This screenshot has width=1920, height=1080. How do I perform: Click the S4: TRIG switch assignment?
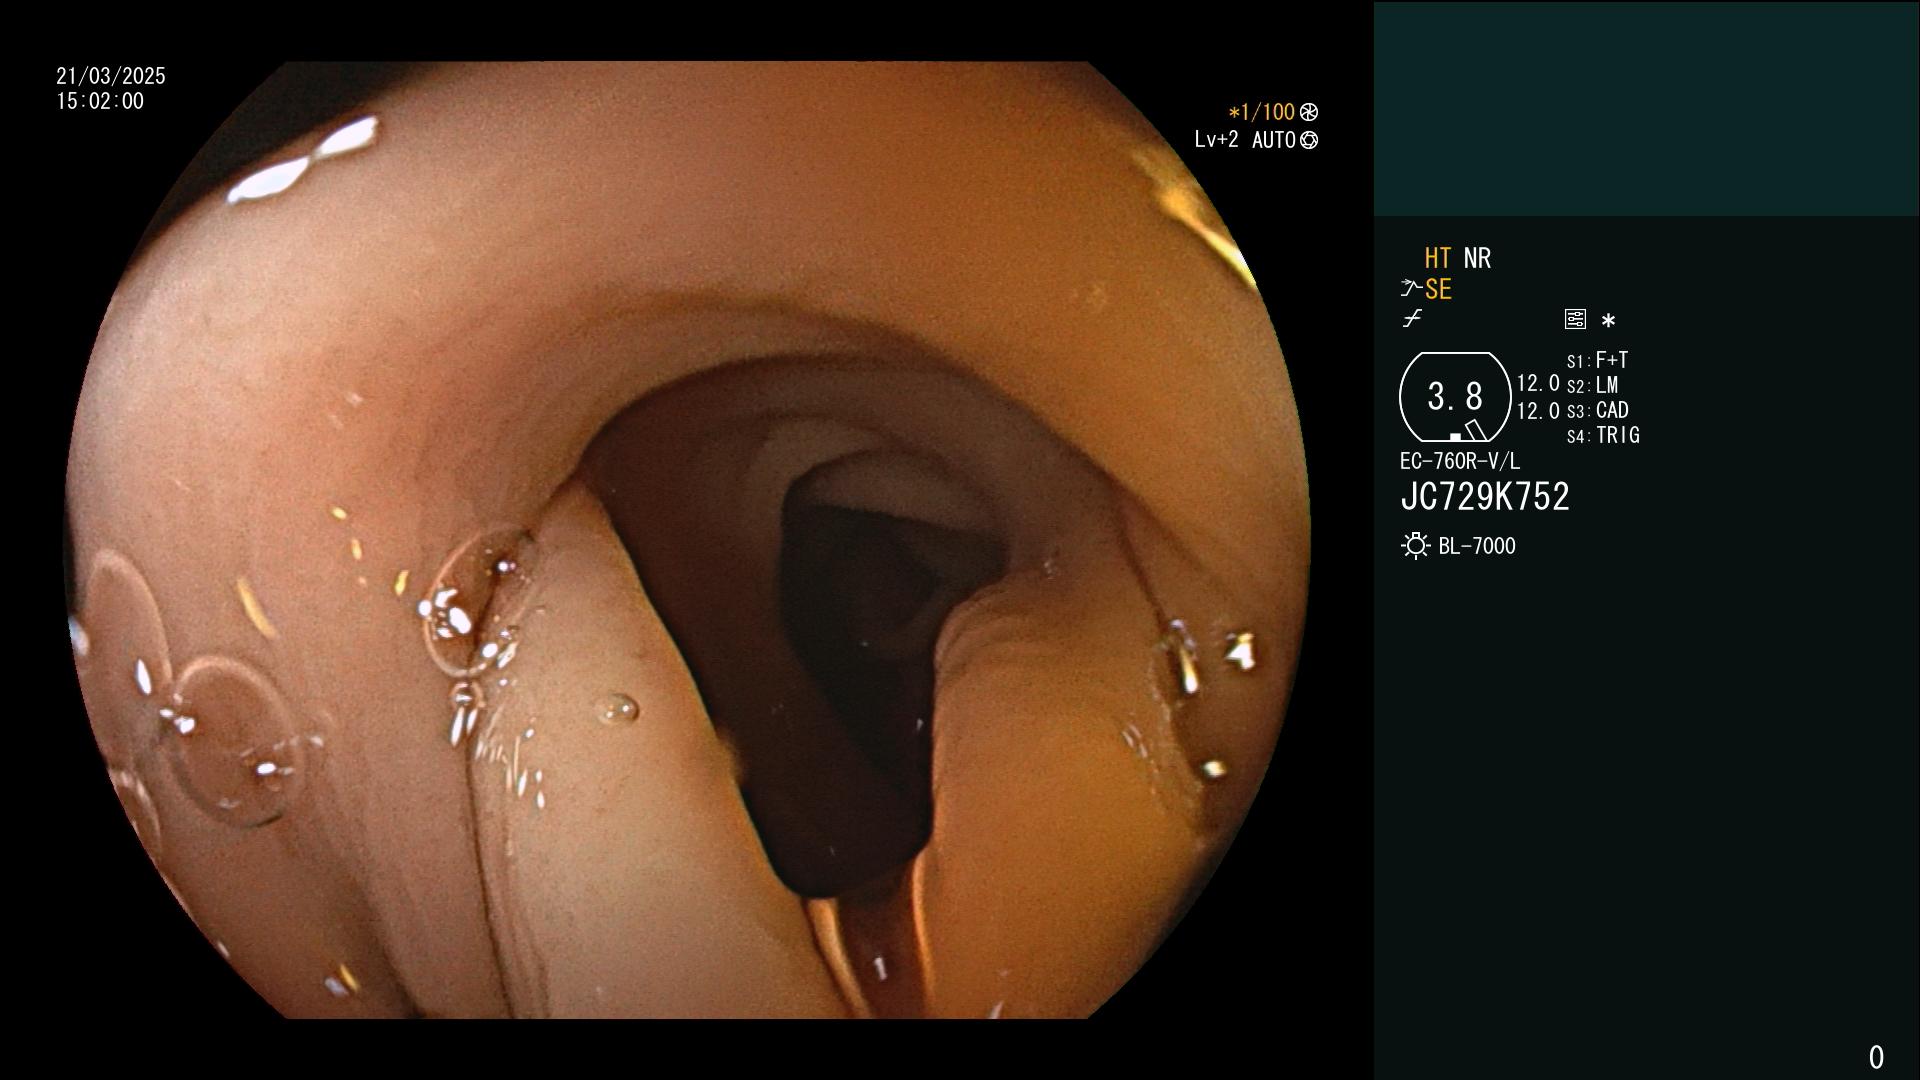(x=1603, y=435)
